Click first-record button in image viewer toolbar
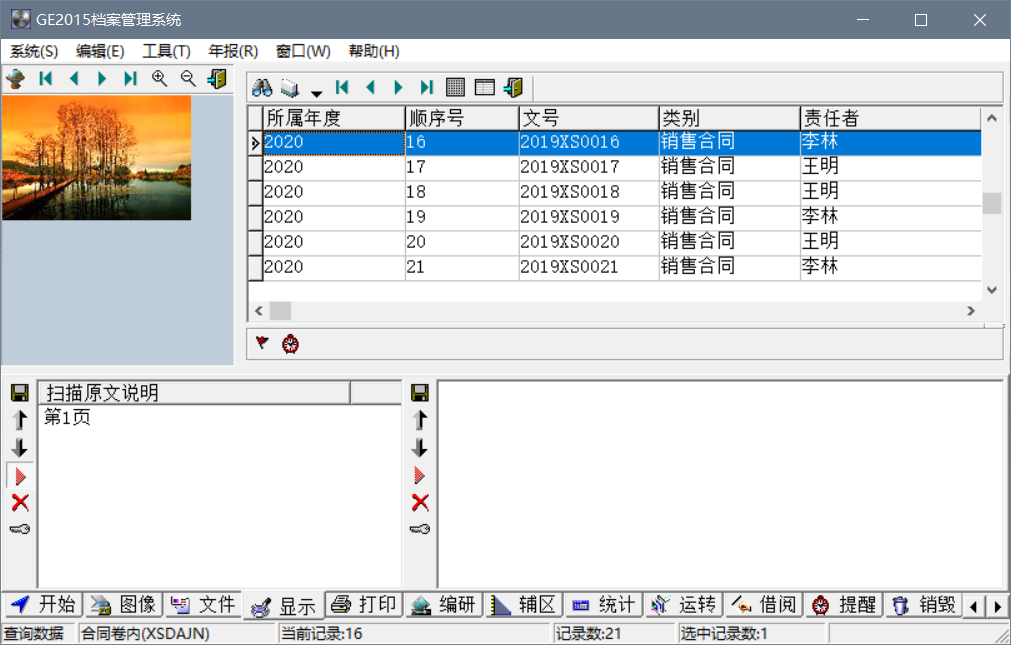This screenshot has width=1011, height=645. coord(45,79)
